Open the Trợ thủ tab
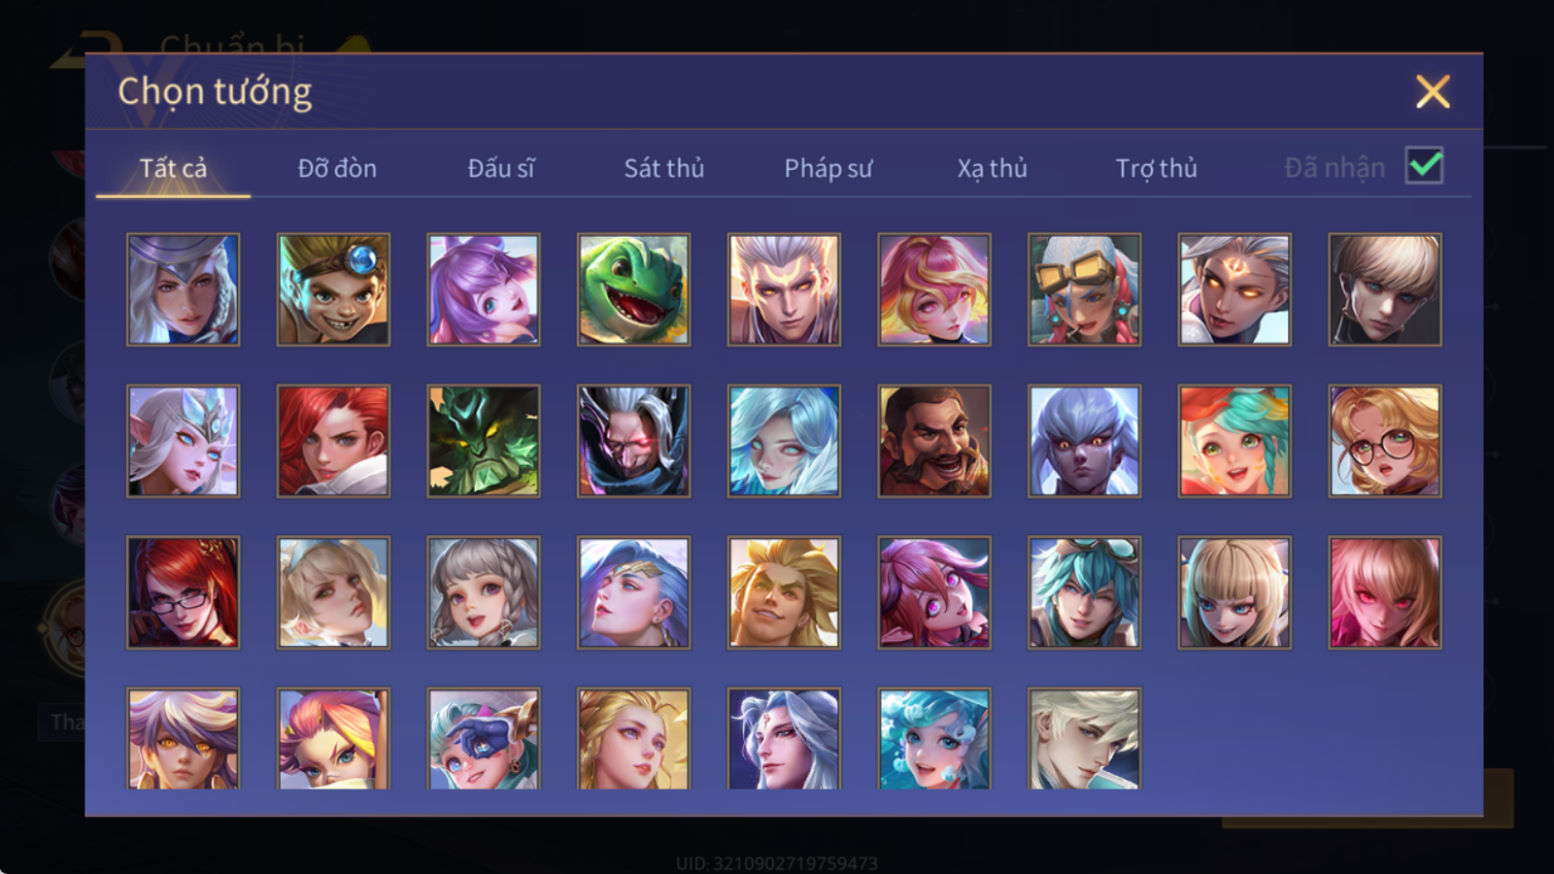The image size is (1554, 874). click(x=1156, y=168)
